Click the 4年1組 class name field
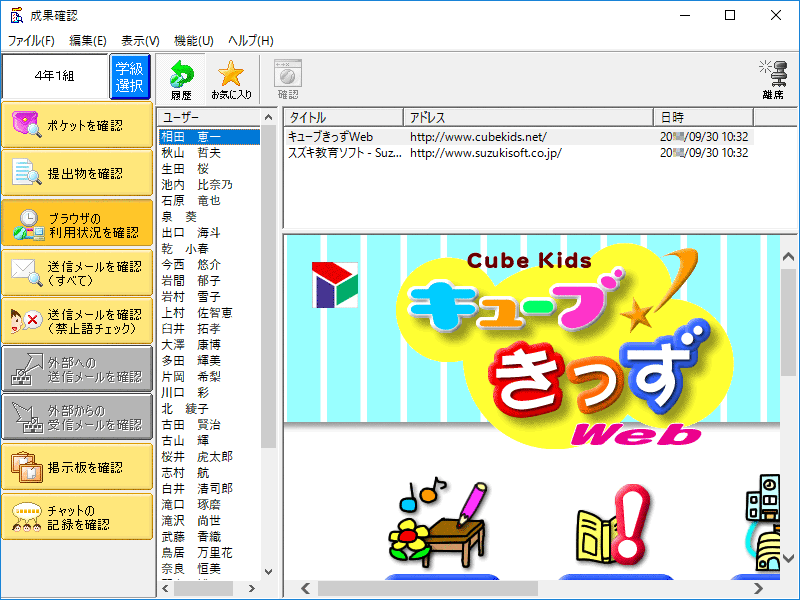Screen dimensions: 800x600 (x=55, y=76)
